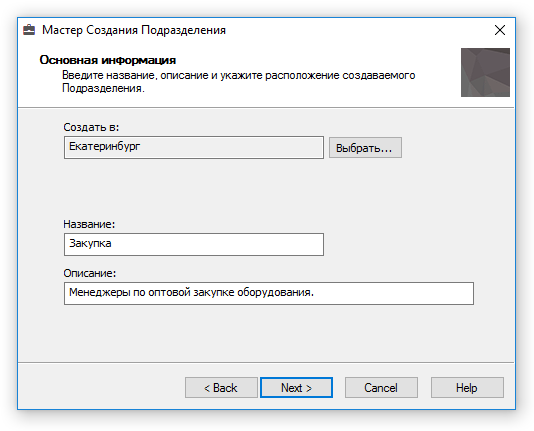This screenshot has height=431, width=534.
Task: Click the instruction text under the heading
Action: (238, 82)
